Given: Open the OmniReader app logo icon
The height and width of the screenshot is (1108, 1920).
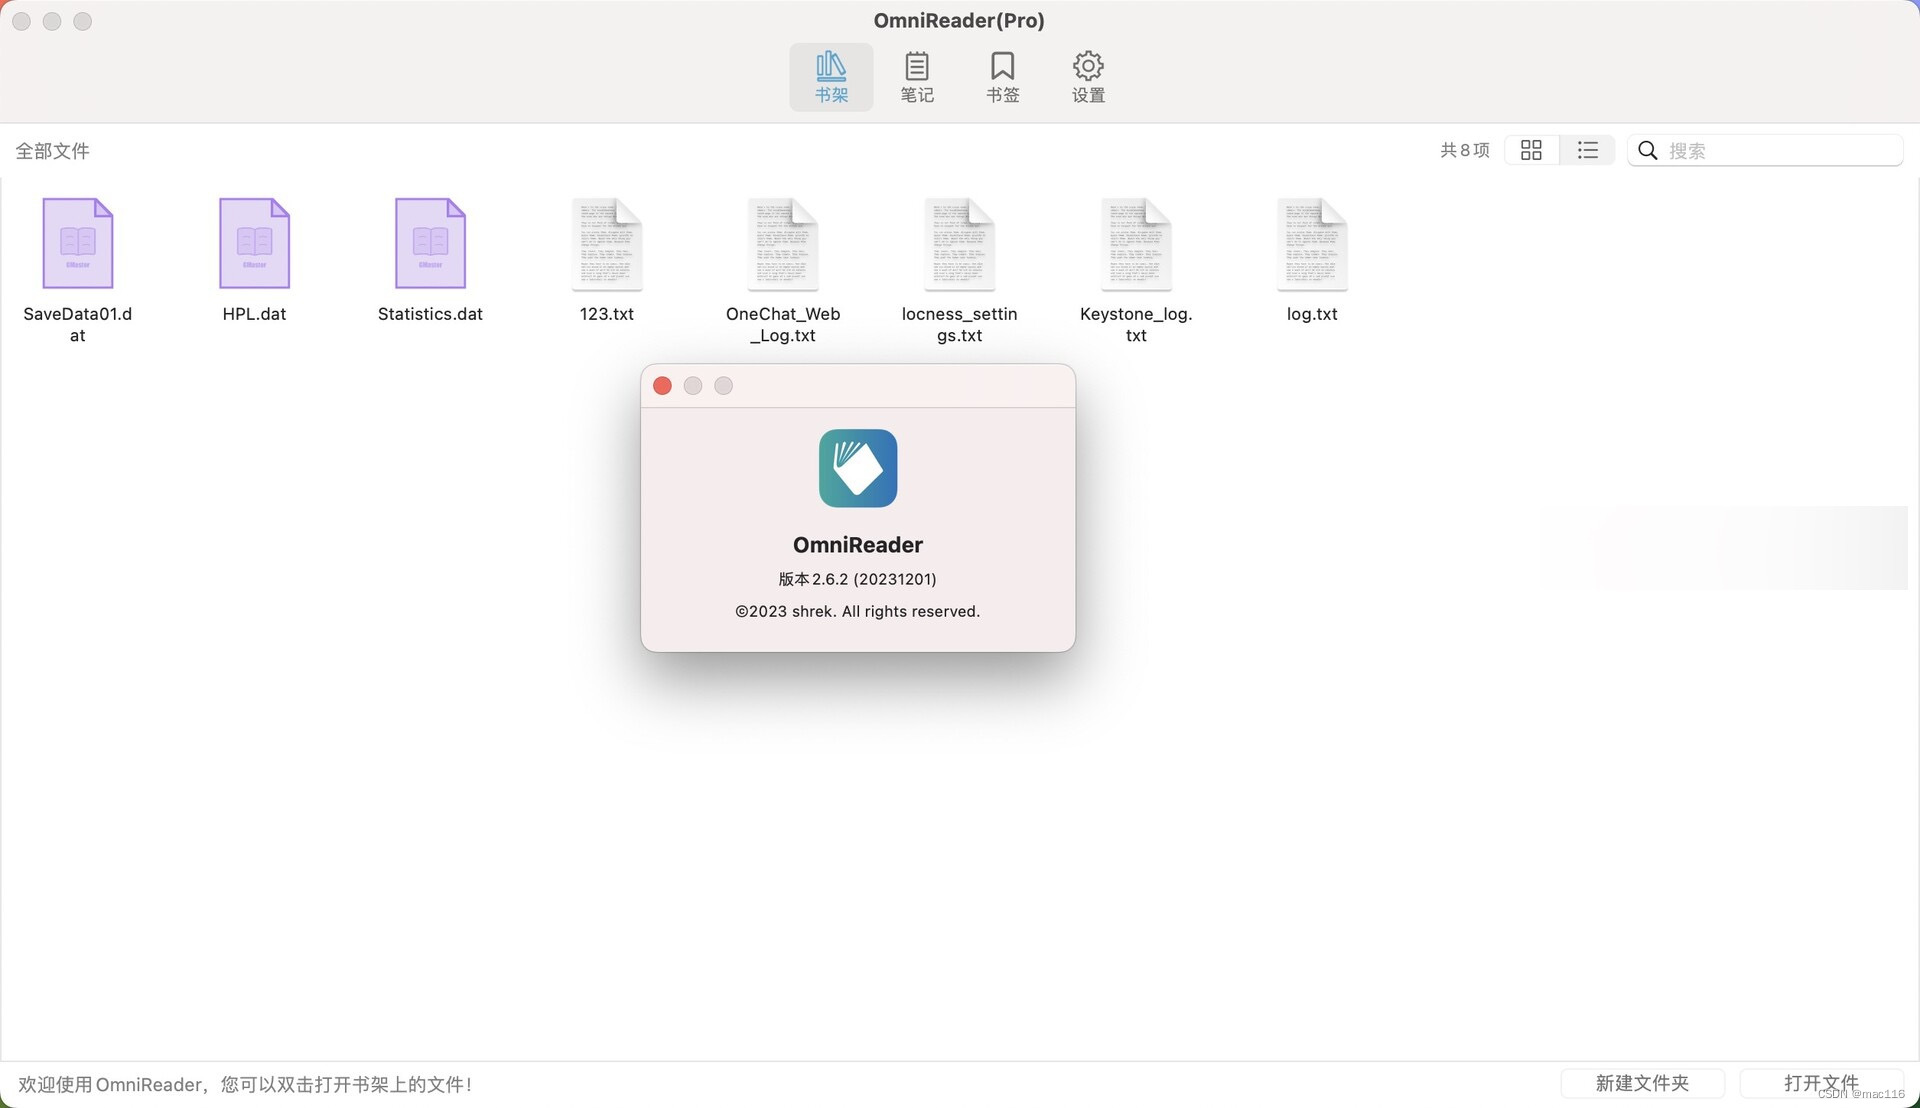Looking at the screenshot, I should click(857, 467).
